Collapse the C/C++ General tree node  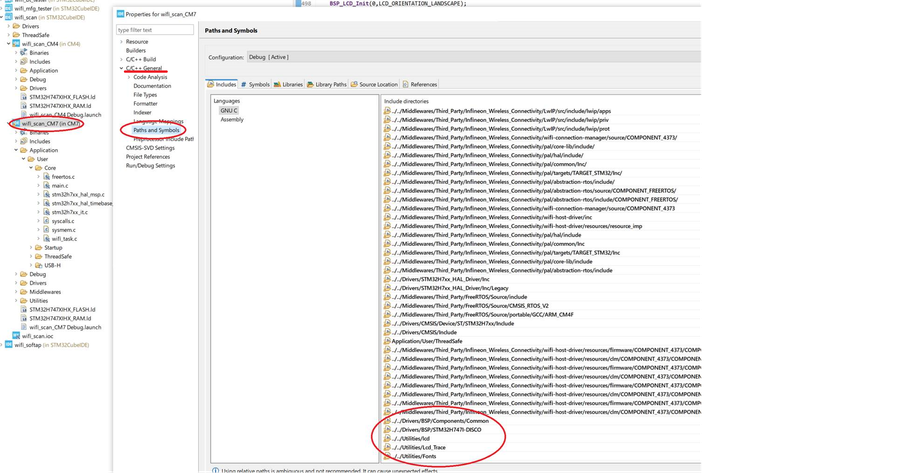121,68
